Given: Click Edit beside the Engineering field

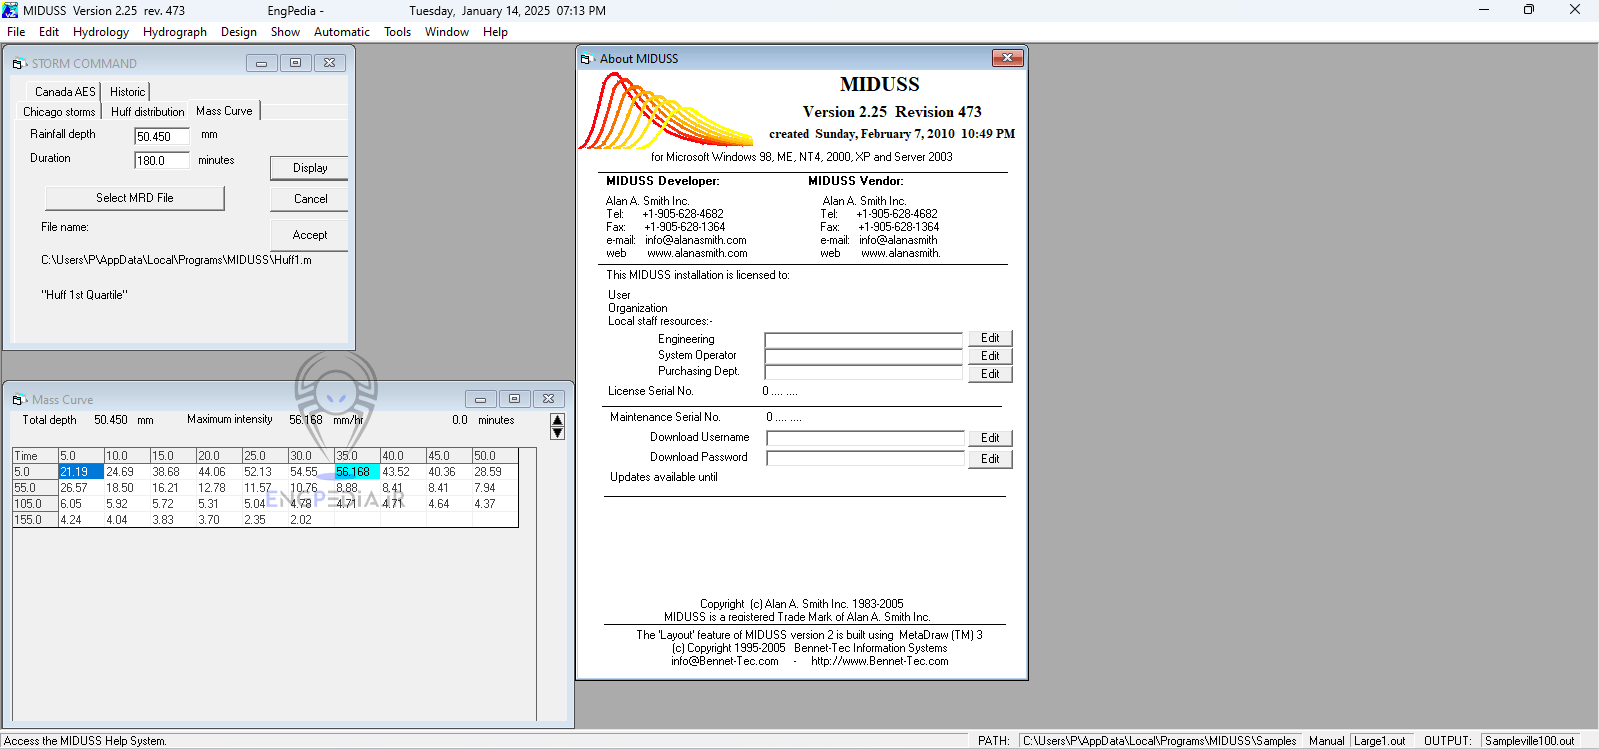Looking at the screenshot, I should point(989,338).
